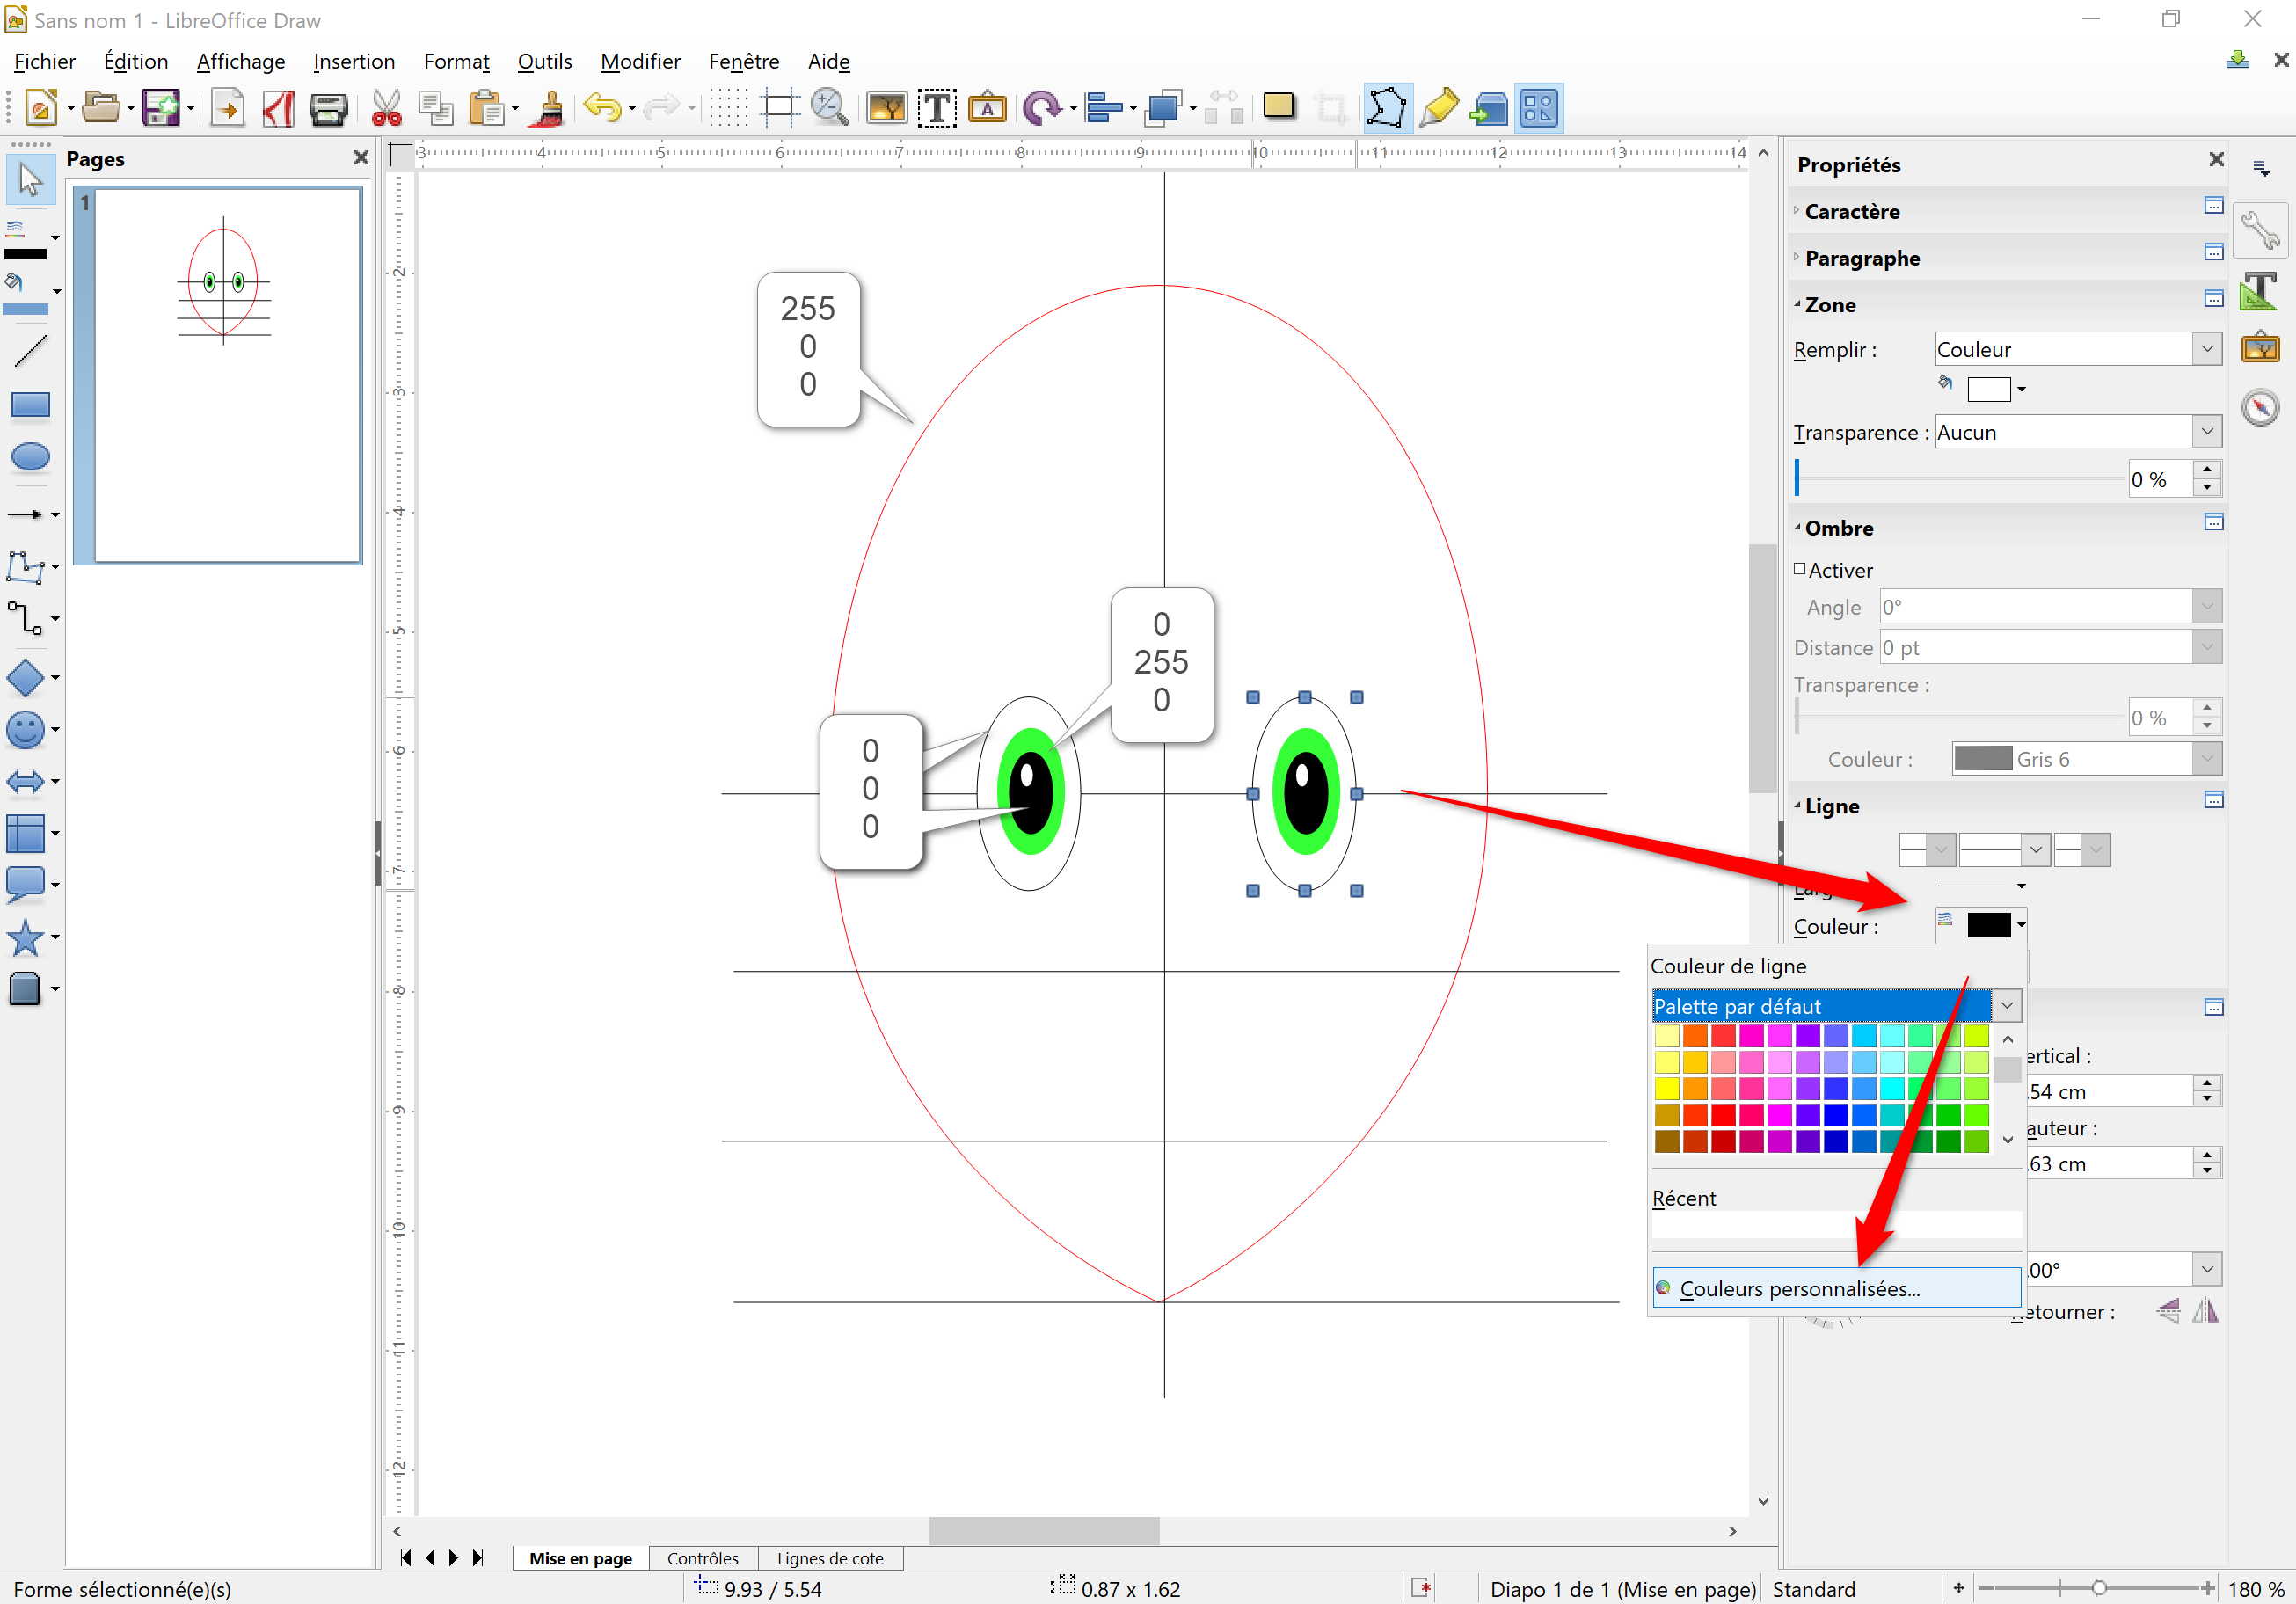Click the Undo arrow icon
The height and width of the screenshot is (1604, 2296).
pyautogui.click(x=602, y=107)
